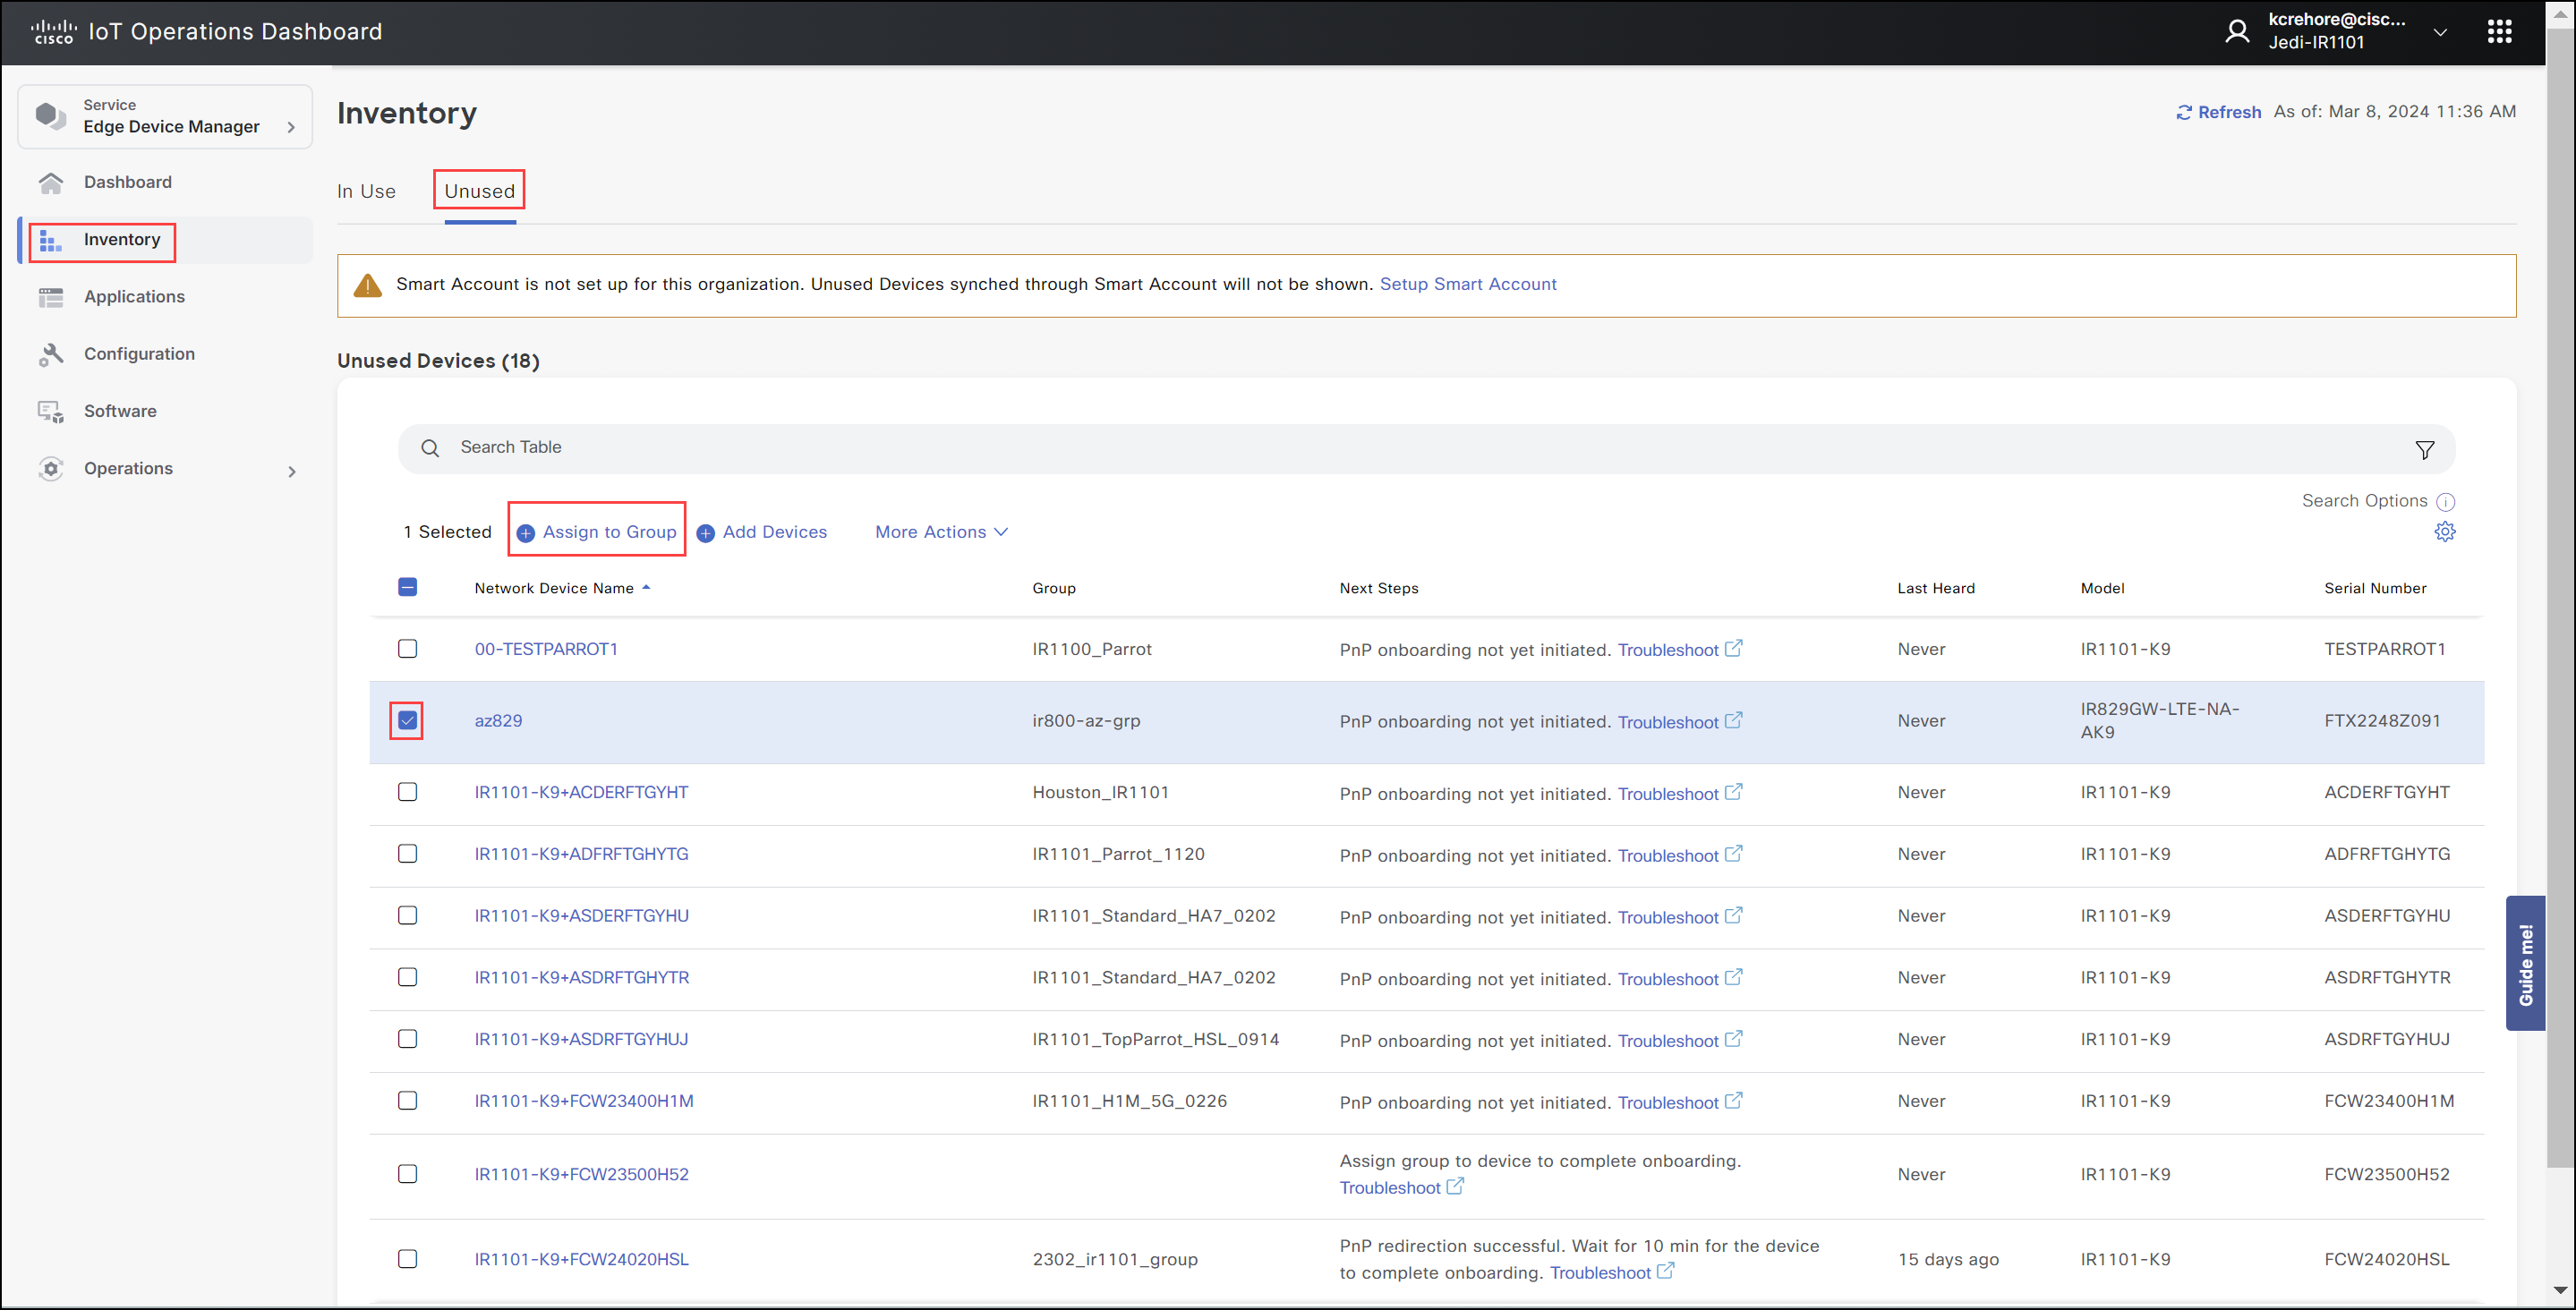Click the Configuration wrench icon
The image size is (2576, 1310).
(x=51, y=354)
